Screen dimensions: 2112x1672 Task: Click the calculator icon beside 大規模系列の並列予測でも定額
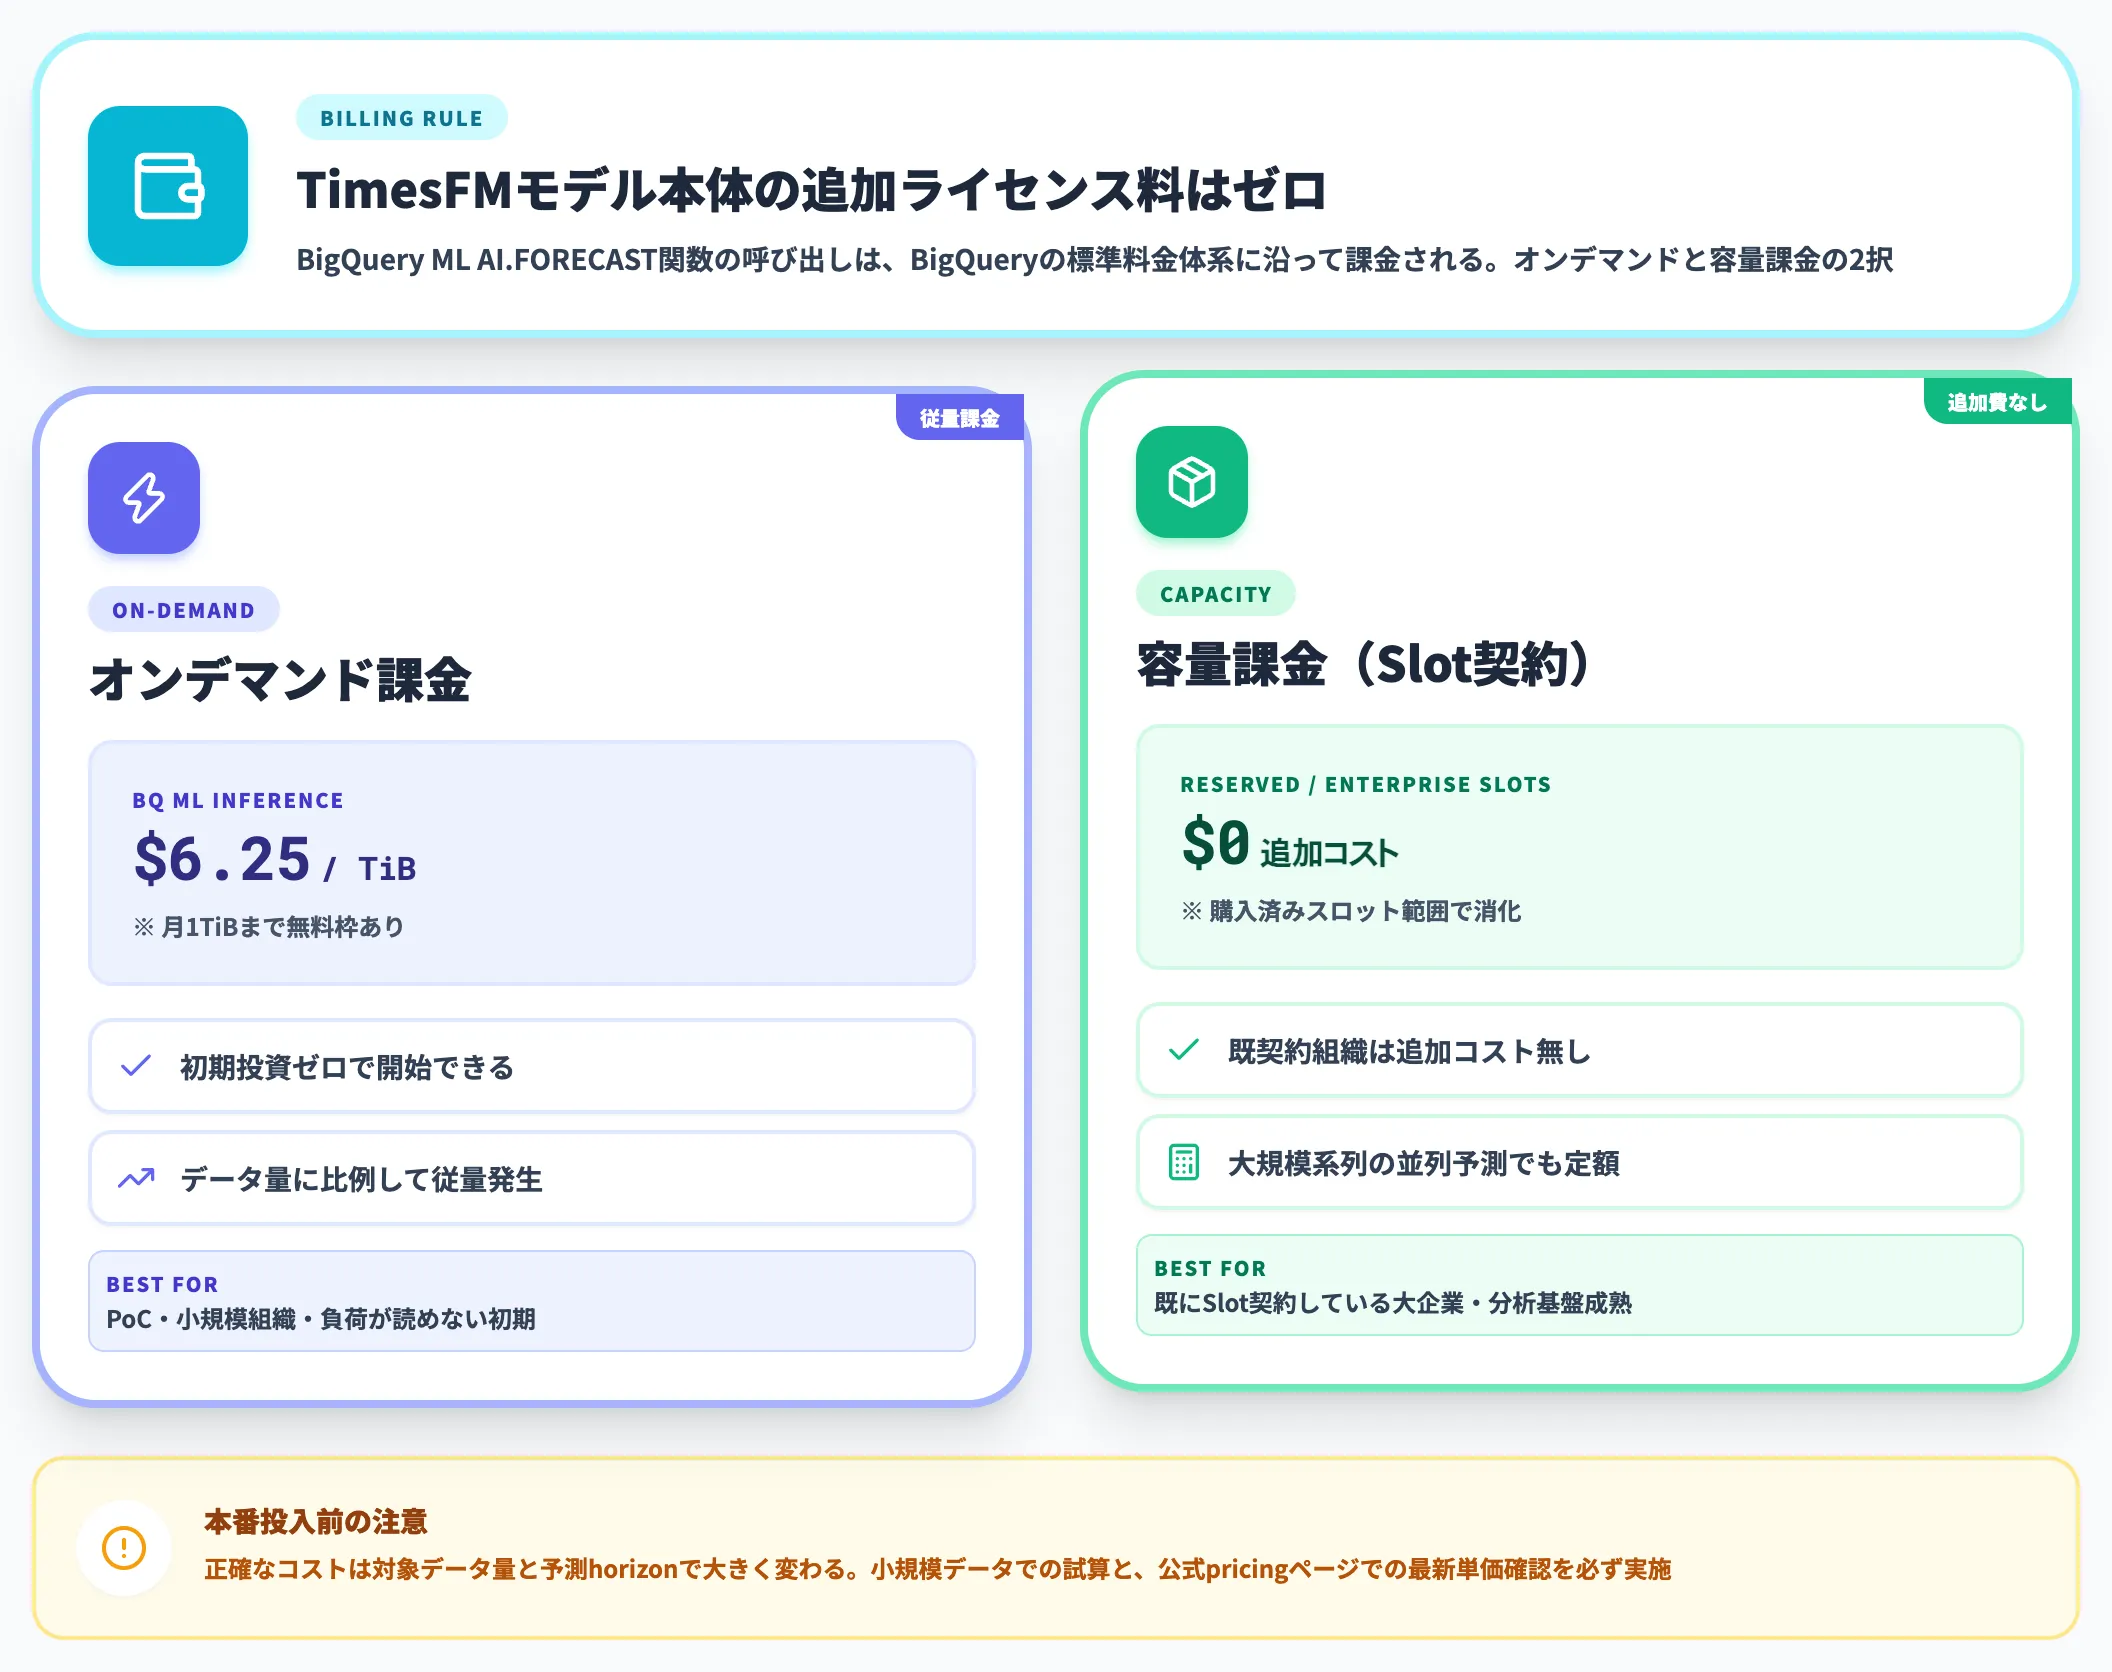pyautogui.click(x=1184, y=1162)
